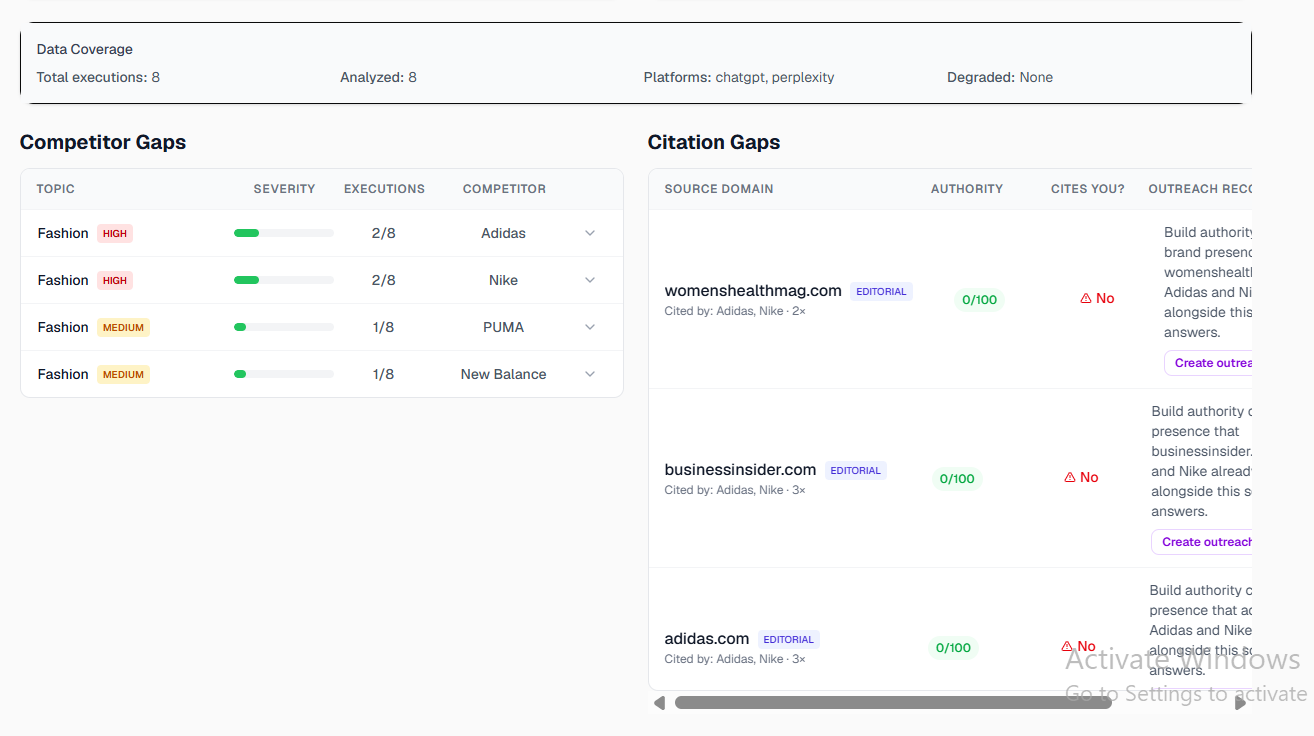Expand the Nike competitor gap row

[x=590, y=280]
